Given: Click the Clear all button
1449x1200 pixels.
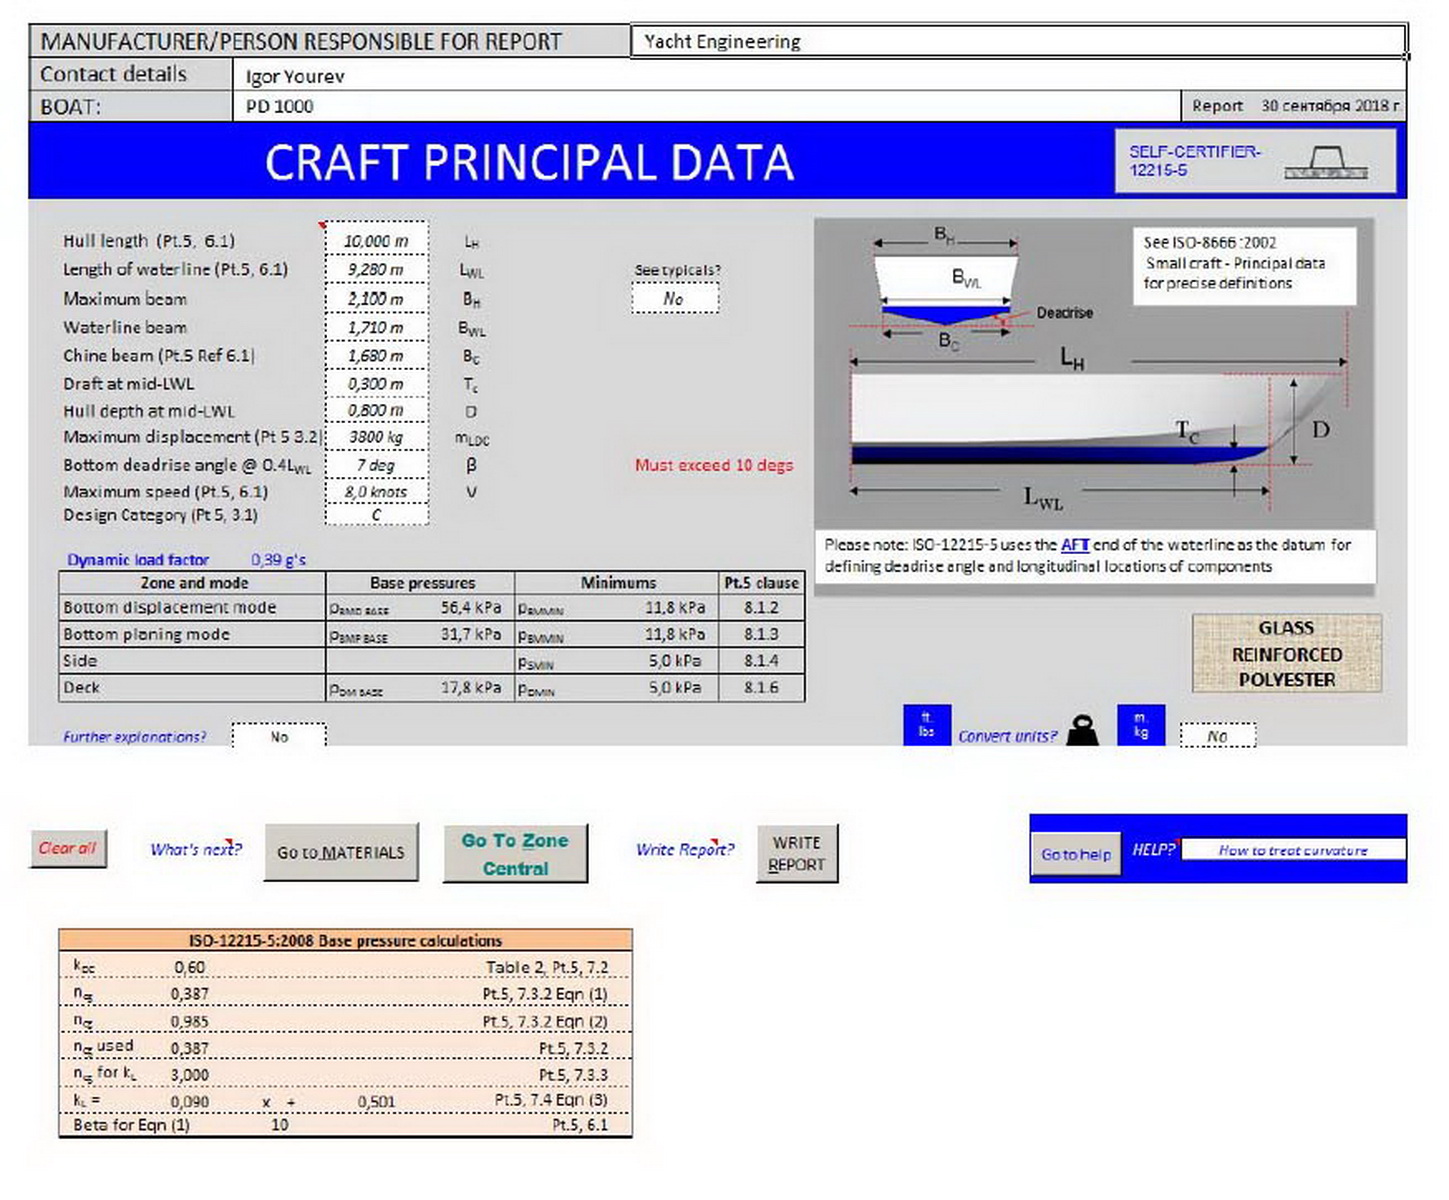Looking at the screenshot, I should 68,848.
